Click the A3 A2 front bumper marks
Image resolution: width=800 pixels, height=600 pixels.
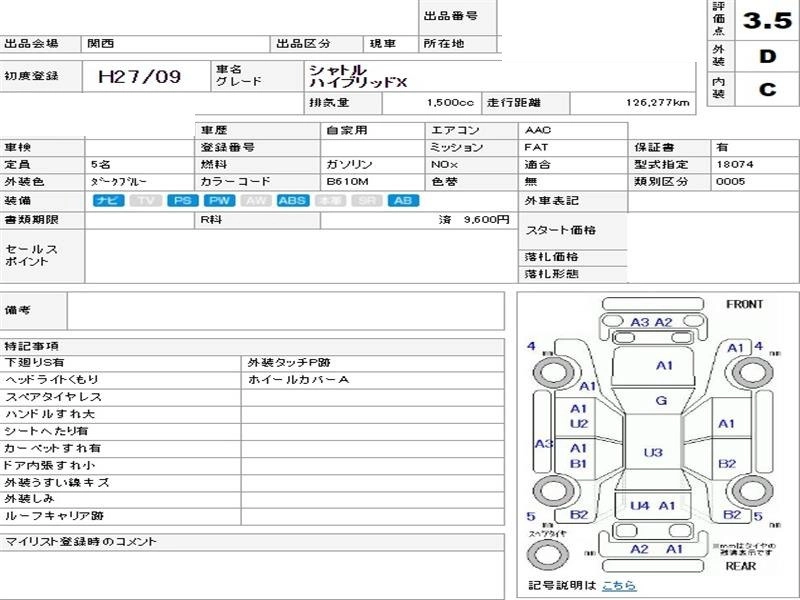(652, 322)
